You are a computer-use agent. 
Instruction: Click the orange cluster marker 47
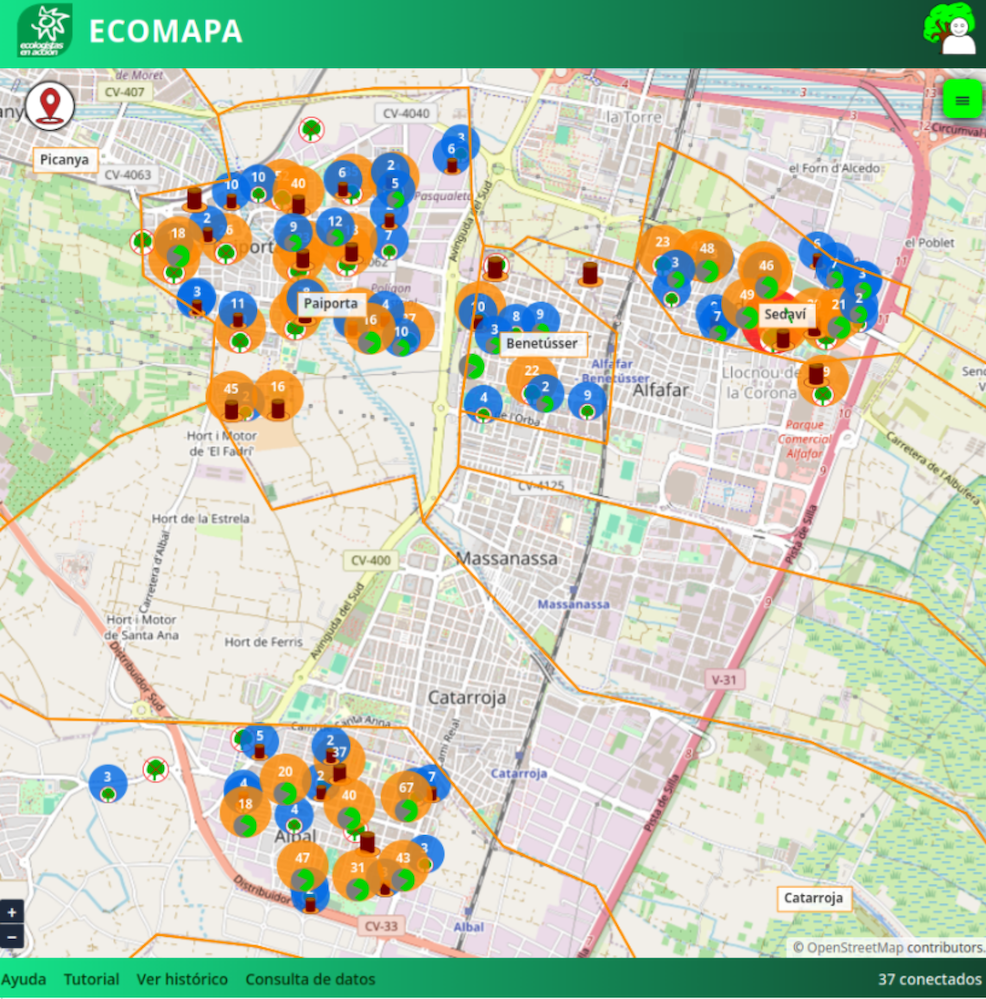click(303, 865)
